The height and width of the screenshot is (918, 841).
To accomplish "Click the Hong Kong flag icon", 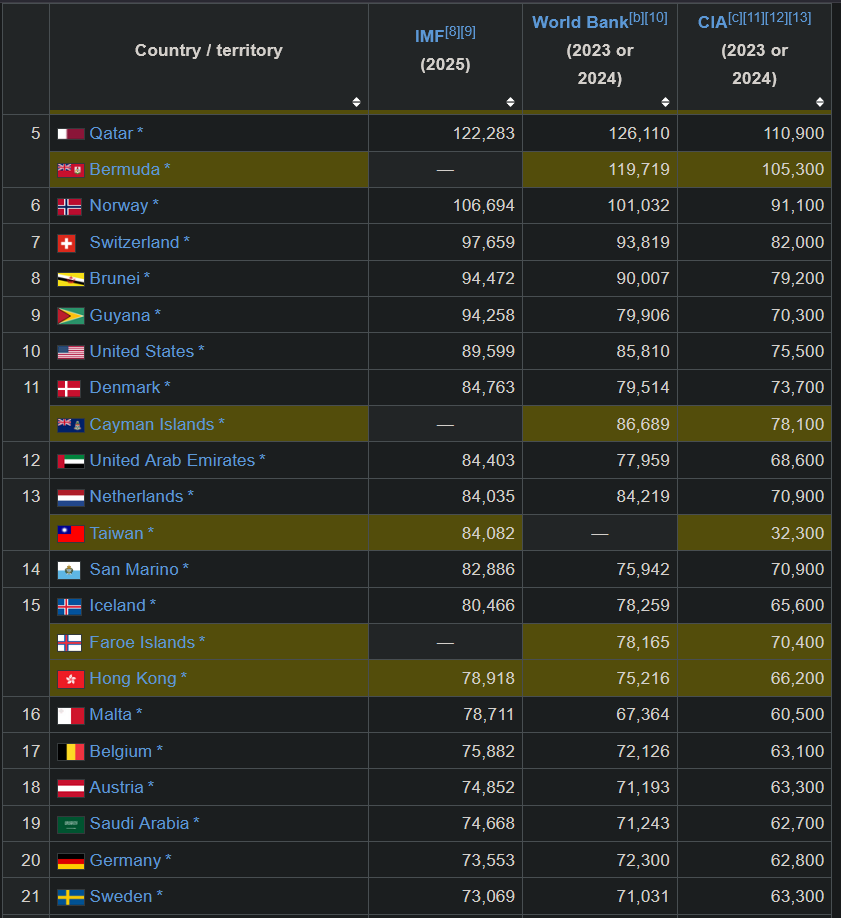I will 71,679.
